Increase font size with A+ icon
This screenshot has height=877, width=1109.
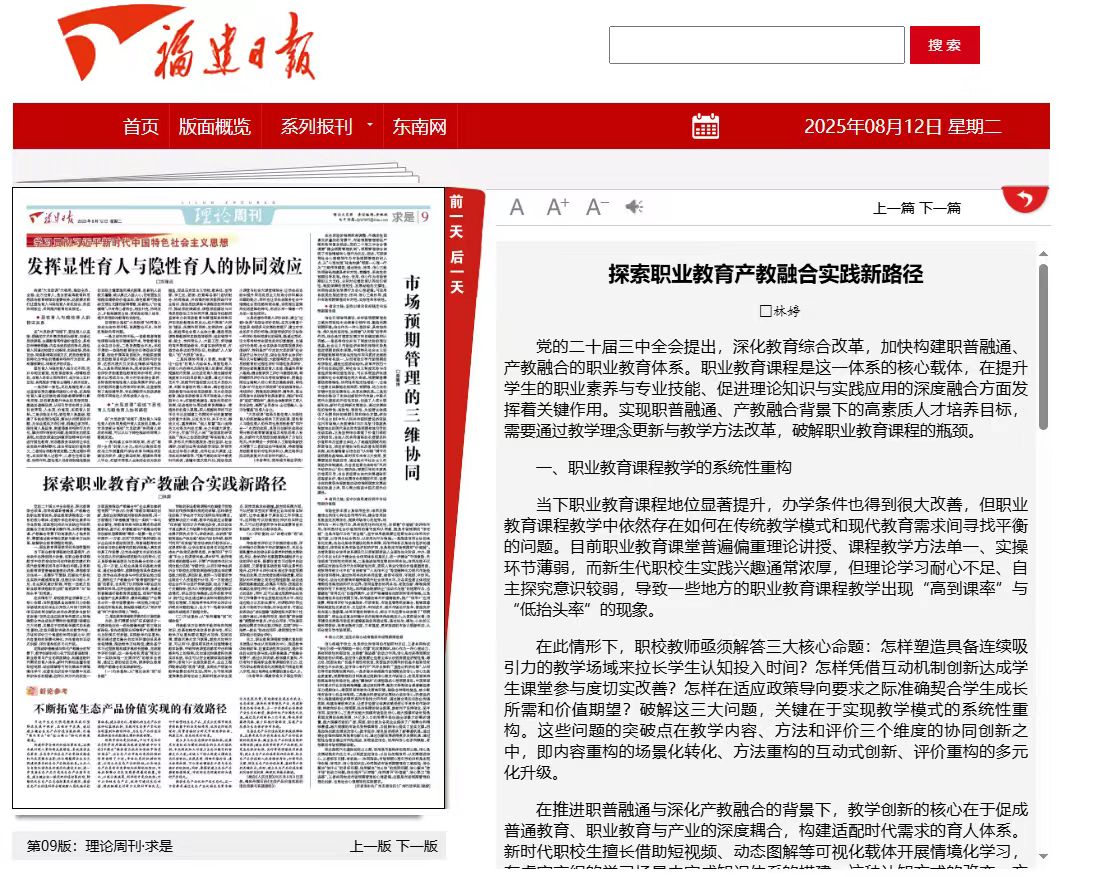[x=557, y=207]
